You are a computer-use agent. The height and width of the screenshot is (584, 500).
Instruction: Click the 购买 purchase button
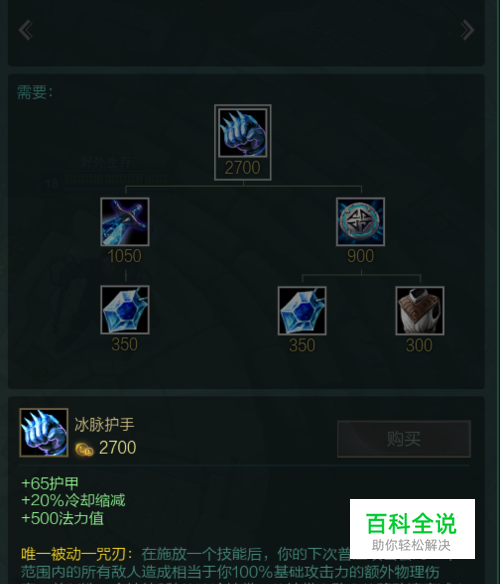(404, 439)
